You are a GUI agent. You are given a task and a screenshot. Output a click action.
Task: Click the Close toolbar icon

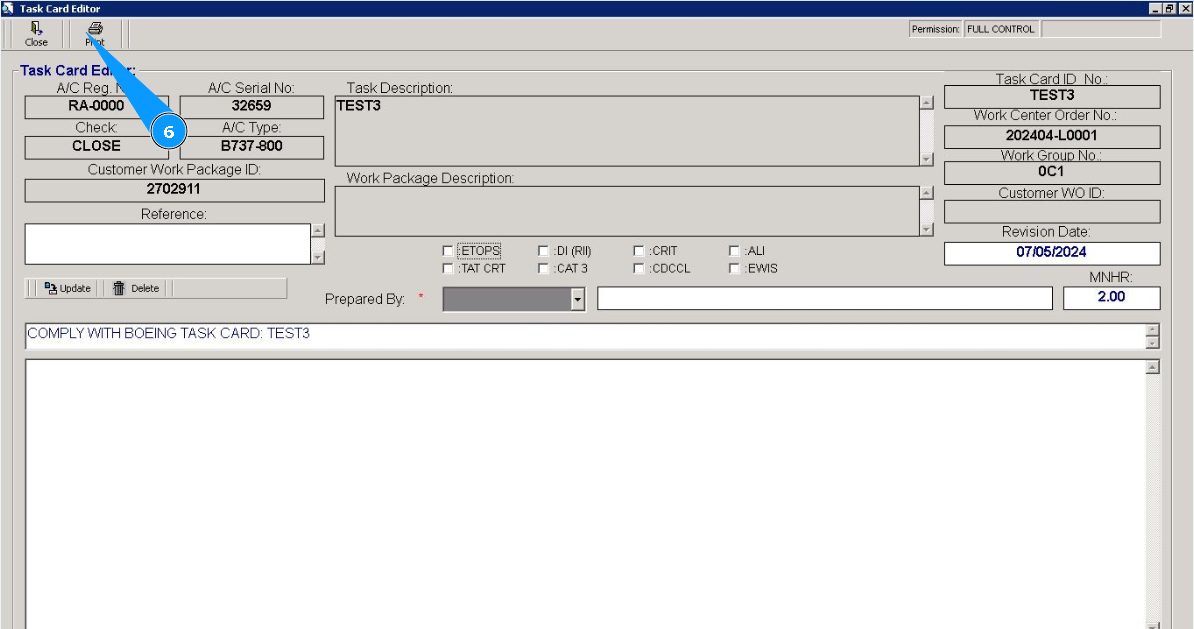[x=36, y=34]
